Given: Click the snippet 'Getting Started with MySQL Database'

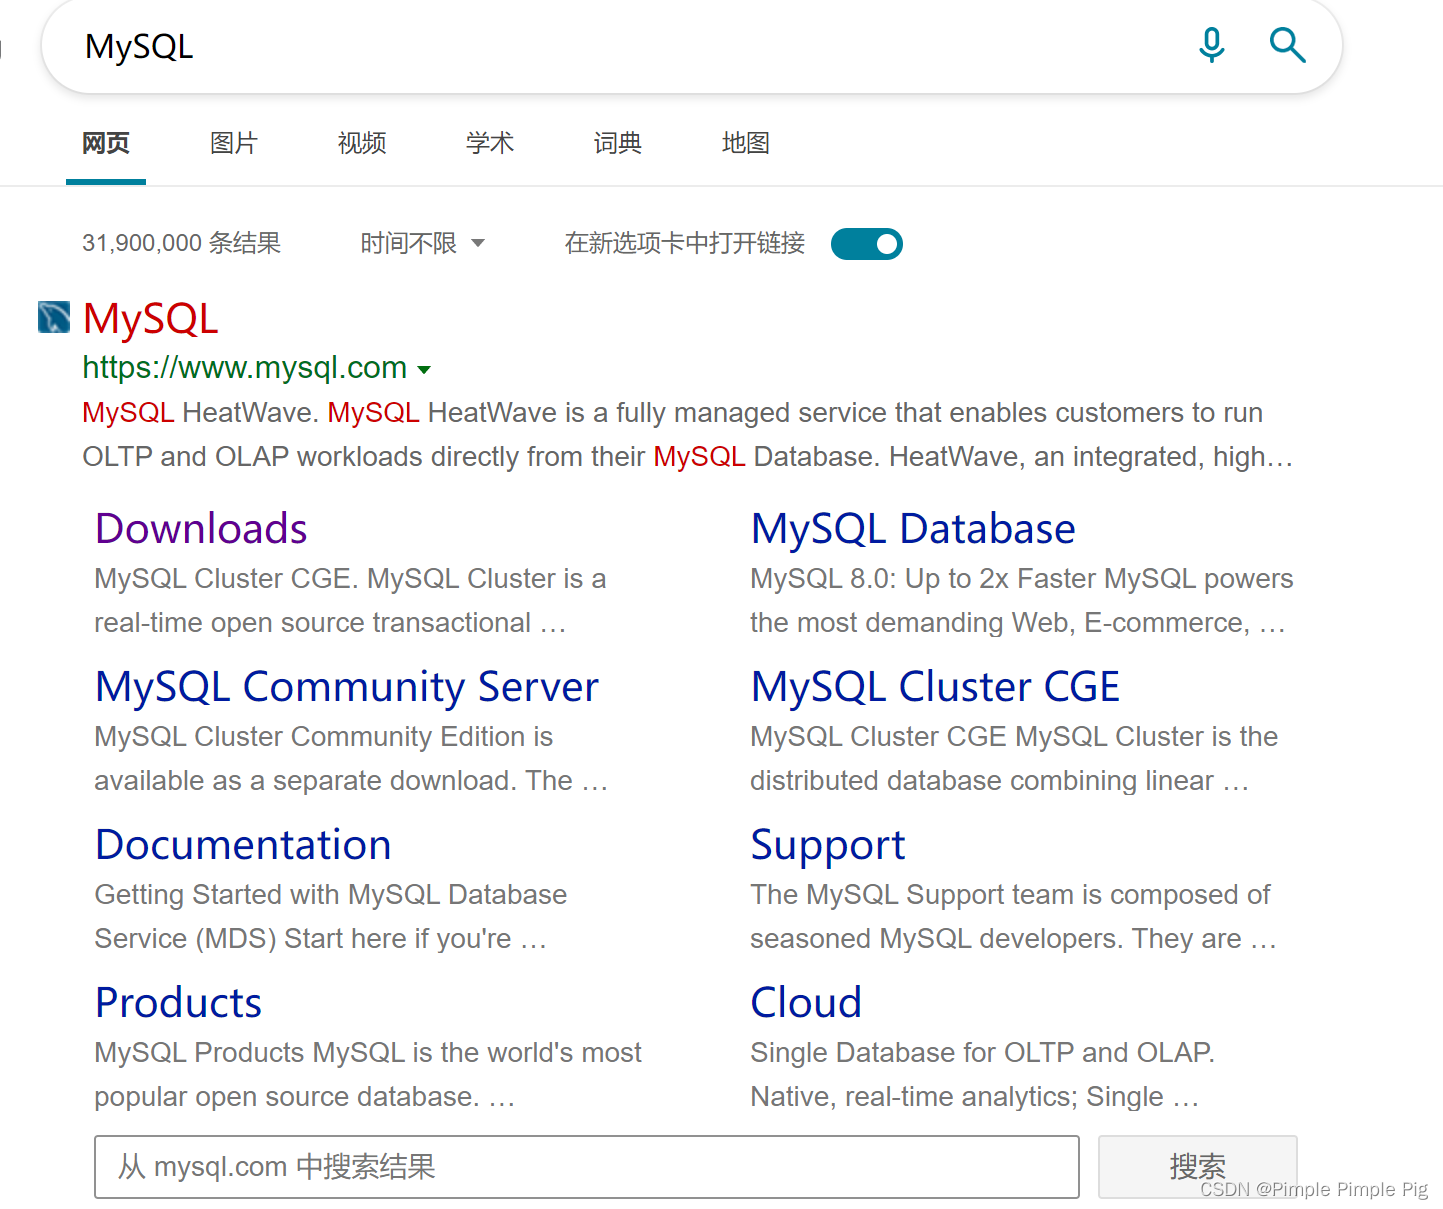Looking at the screenshot, I should click(x=331, y=895).
